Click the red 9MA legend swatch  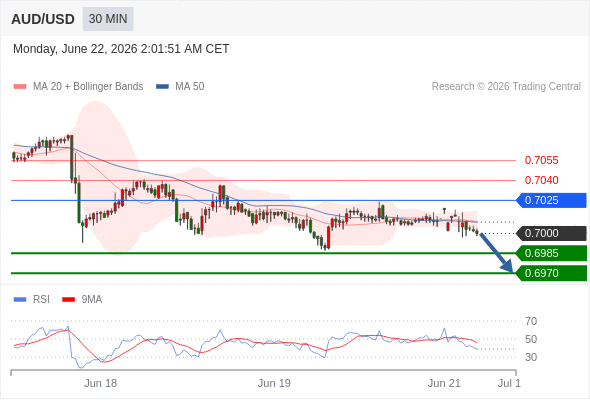pos(68,300)
